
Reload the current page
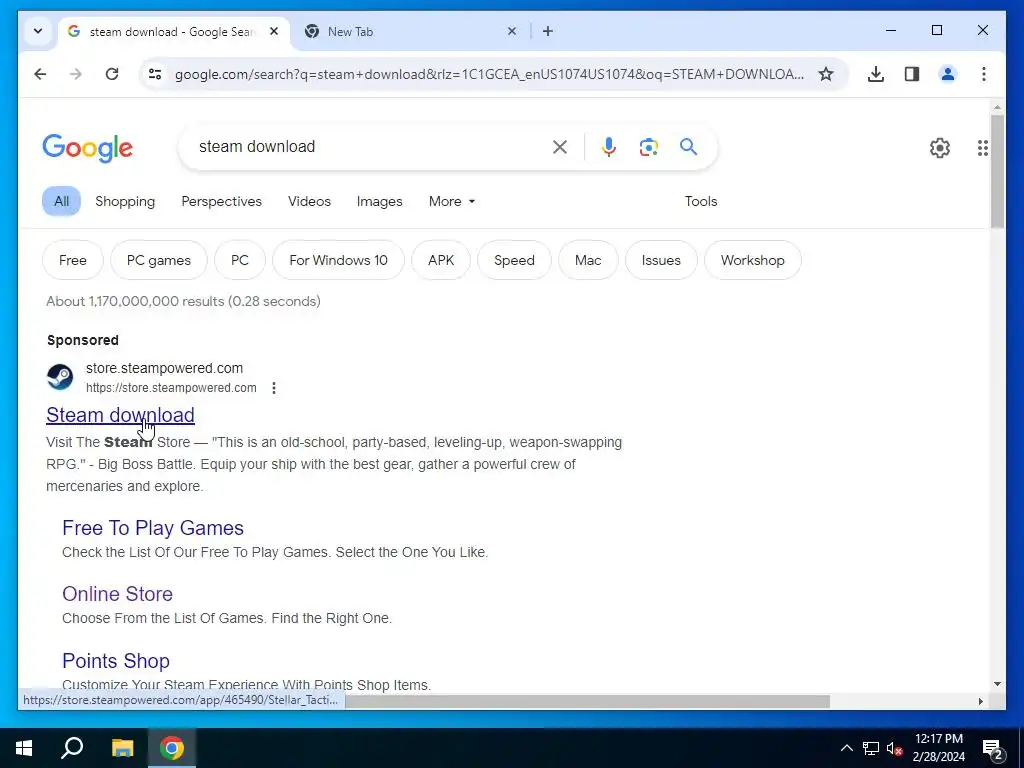coord(112,74)
